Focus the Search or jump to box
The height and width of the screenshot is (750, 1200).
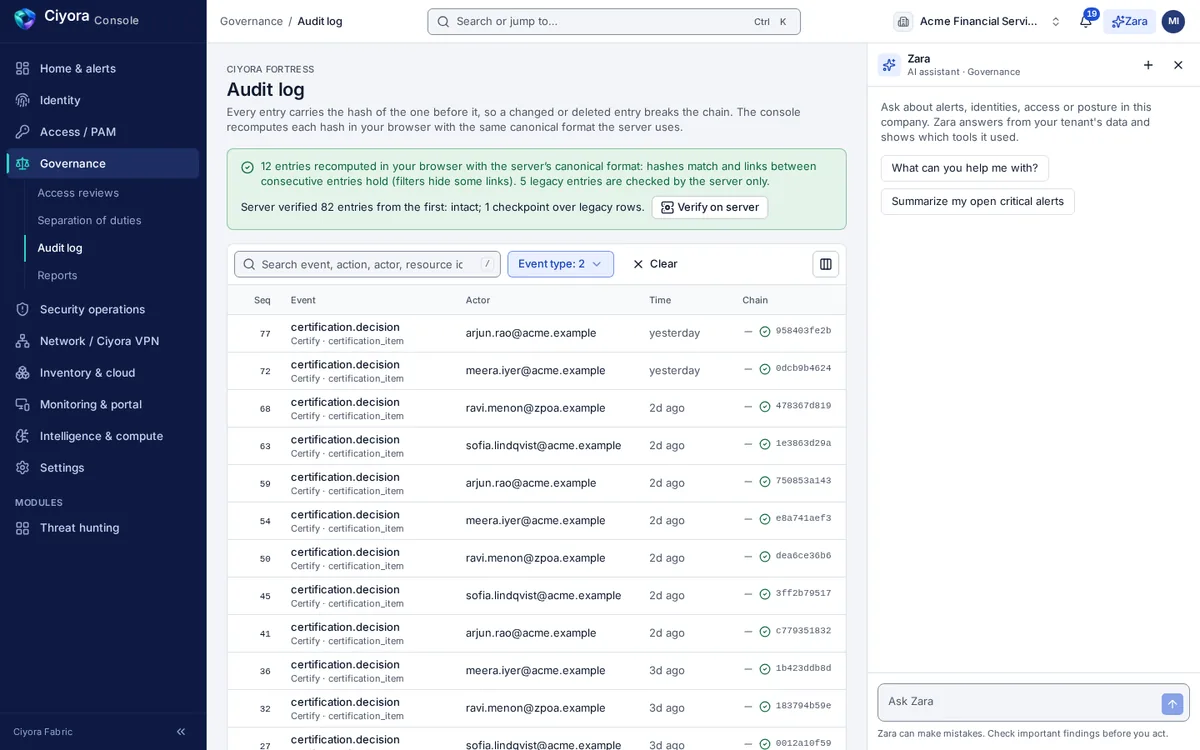614,21
